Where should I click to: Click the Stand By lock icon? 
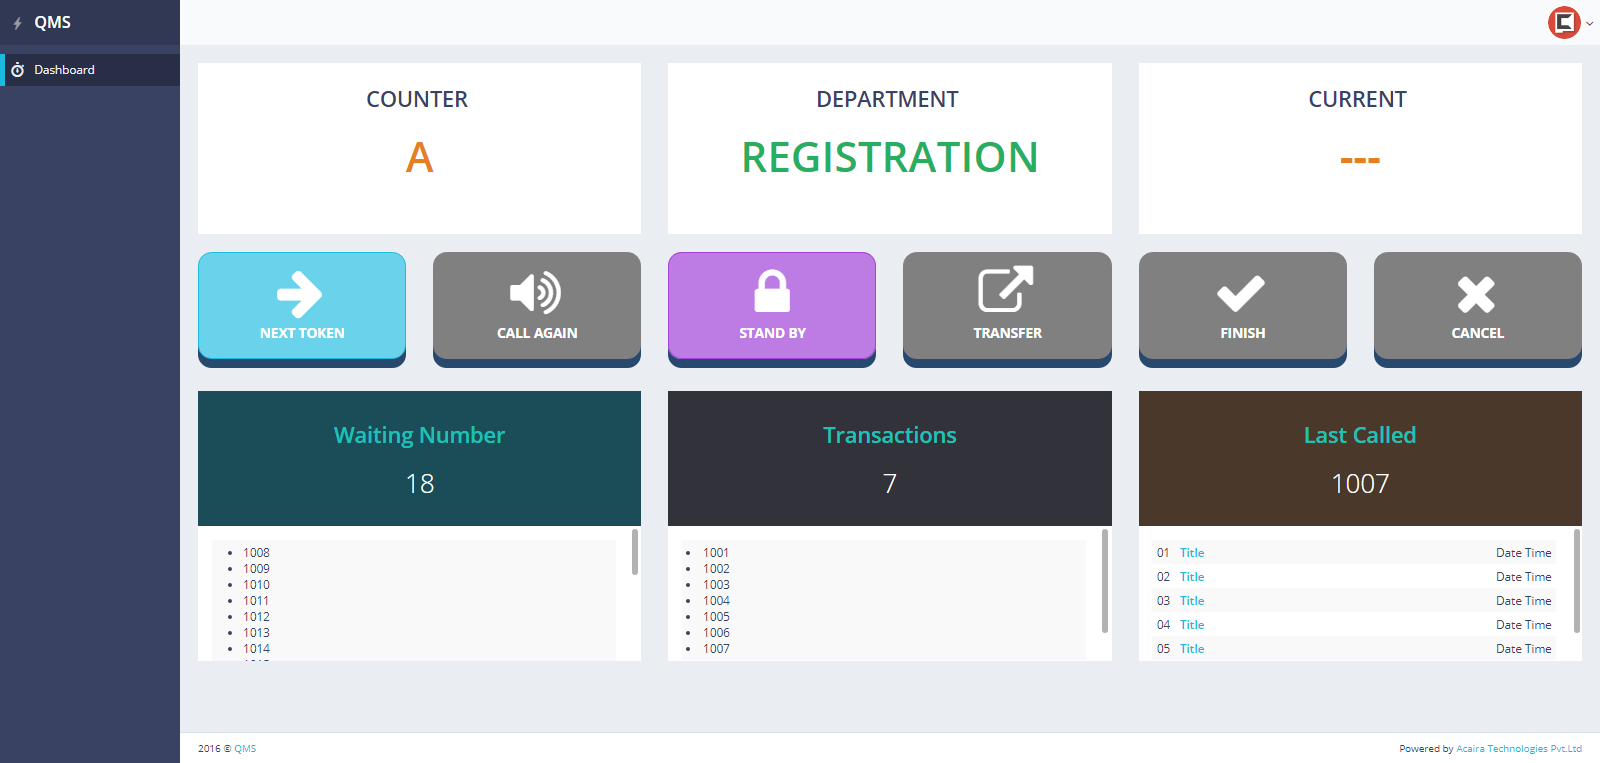coord(771,291)
